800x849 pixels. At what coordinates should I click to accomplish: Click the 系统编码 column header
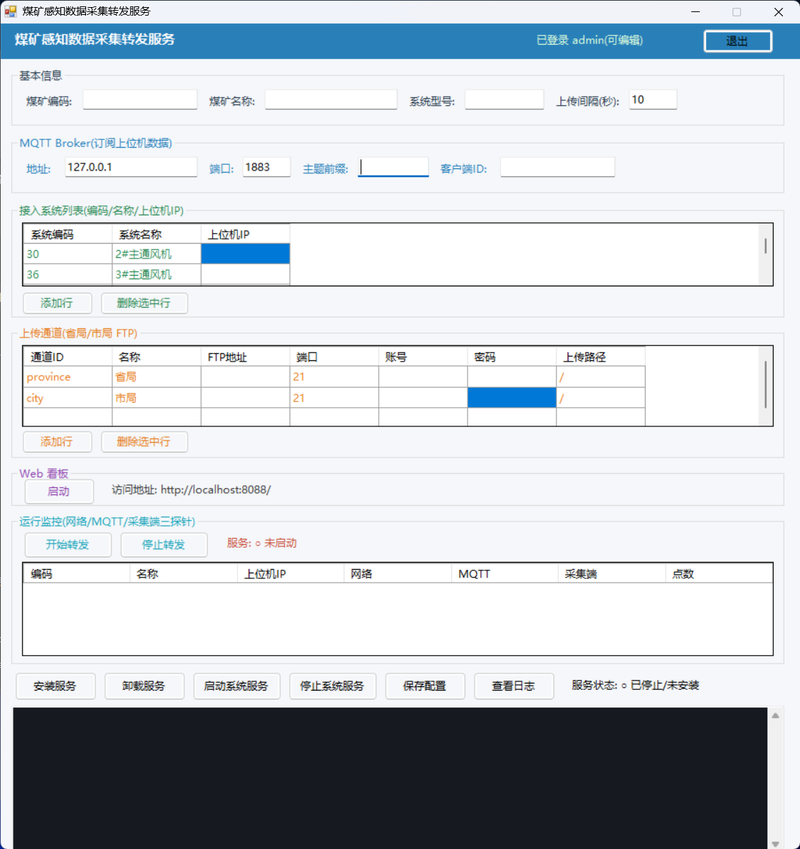click(68, 234)
